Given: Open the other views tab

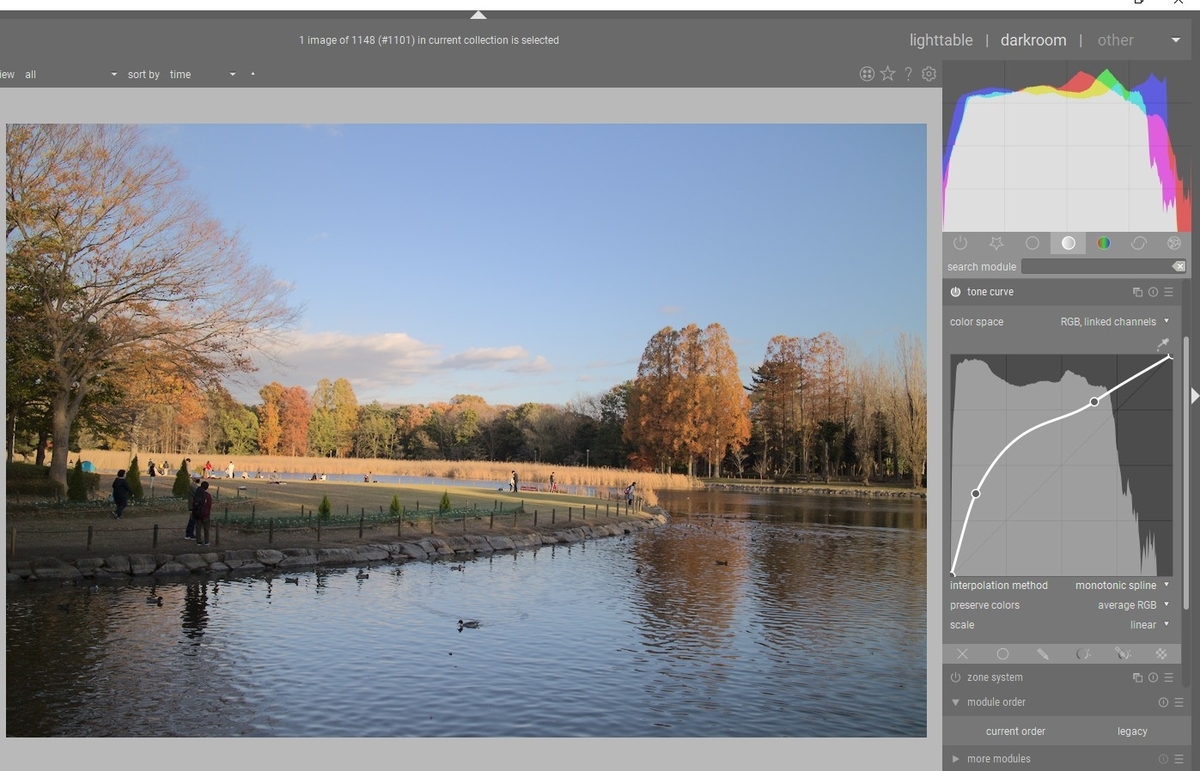Looking at the screenshot, I should 1115,40.
